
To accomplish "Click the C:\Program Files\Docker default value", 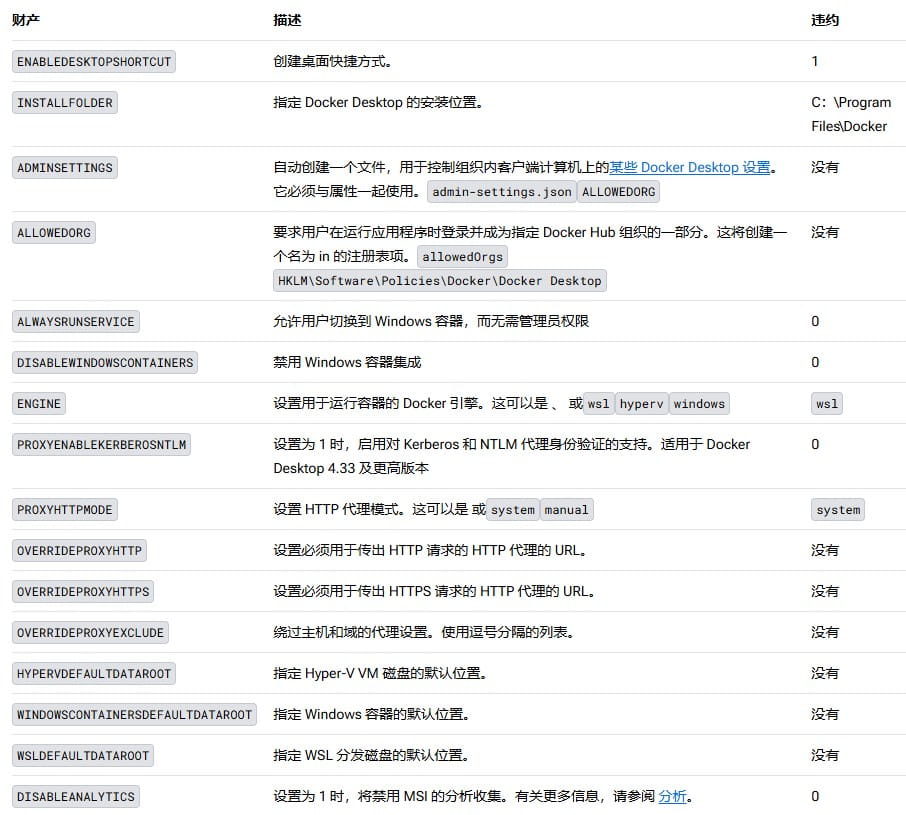I will pyautogui.click(x=851, y=114).
